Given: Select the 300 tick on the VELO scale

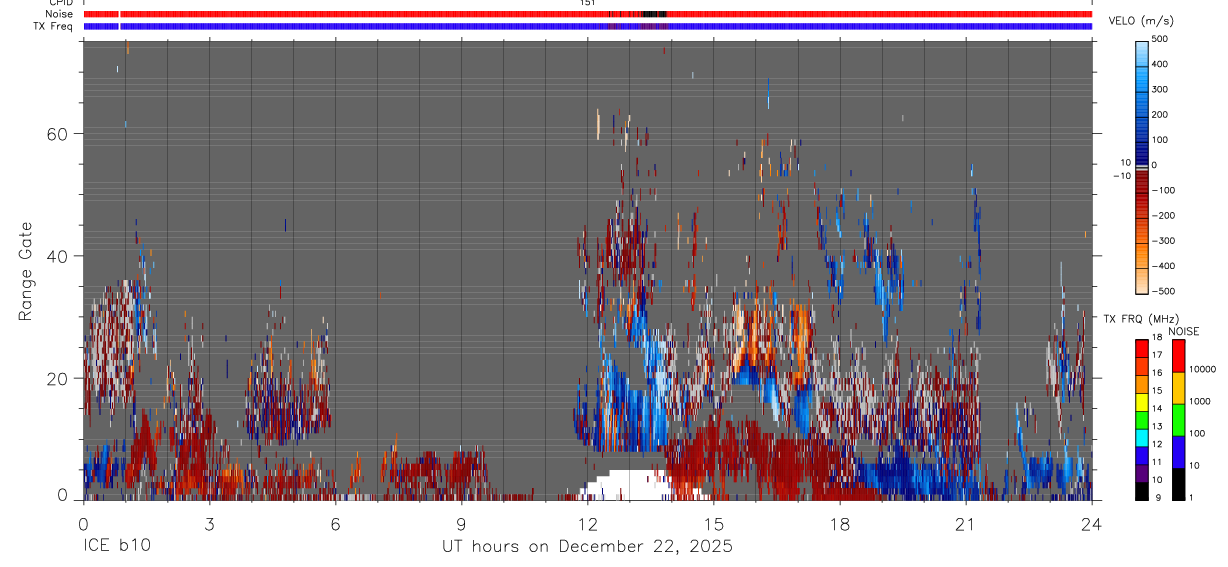Looking at the screenshot, I should click(1162, 89).
